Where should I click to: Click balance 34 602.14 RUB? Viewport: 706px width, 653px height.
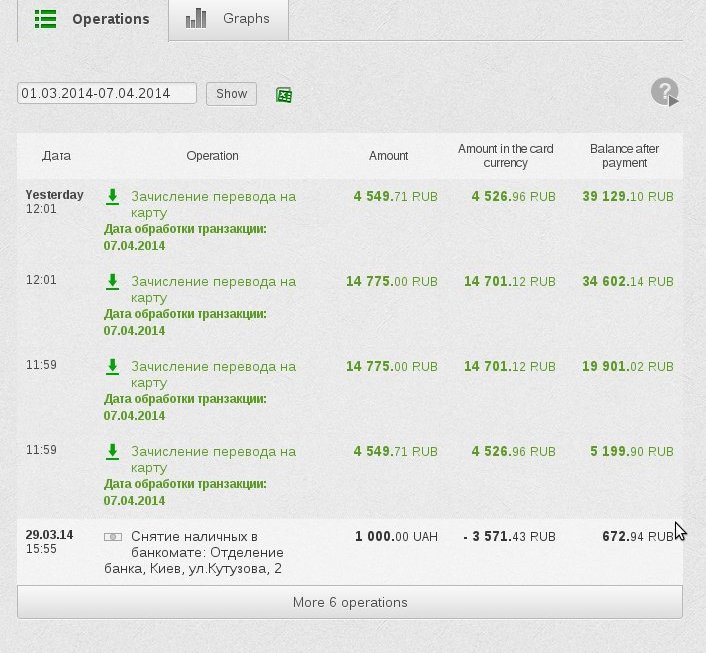coord(628,281)
